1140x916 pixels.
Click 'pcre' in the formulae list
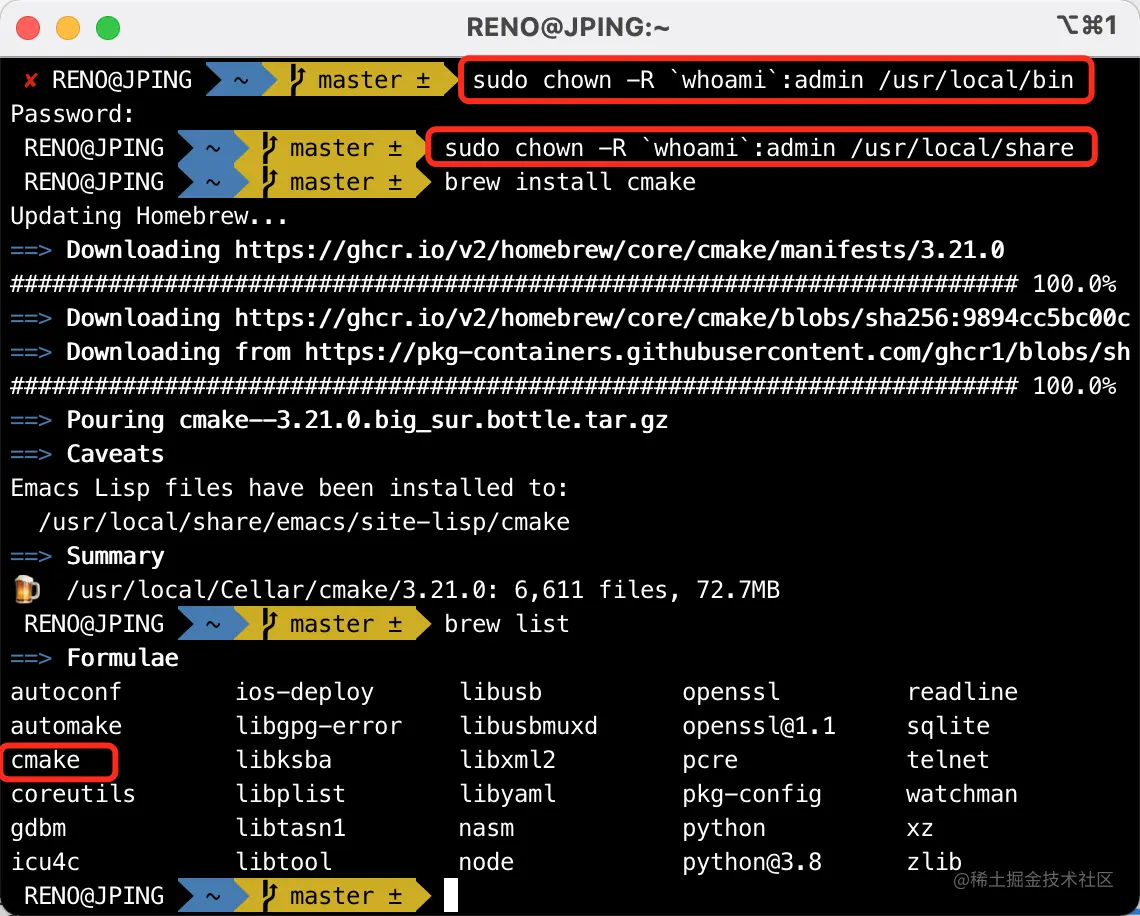[x=710, y=760]
